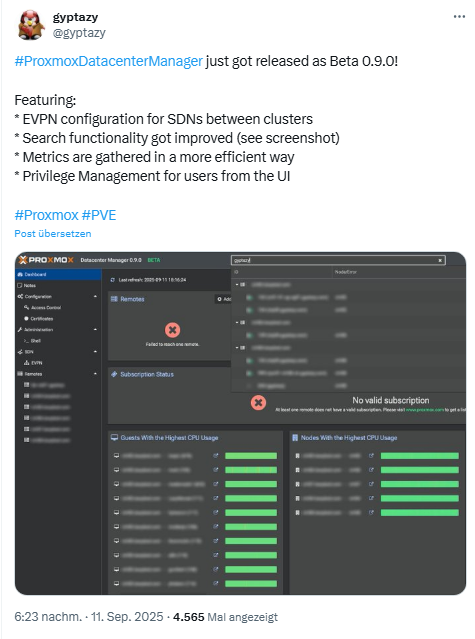Open the @gyptazy handle link
475x639 pixels.
click(x=79, y=33)
